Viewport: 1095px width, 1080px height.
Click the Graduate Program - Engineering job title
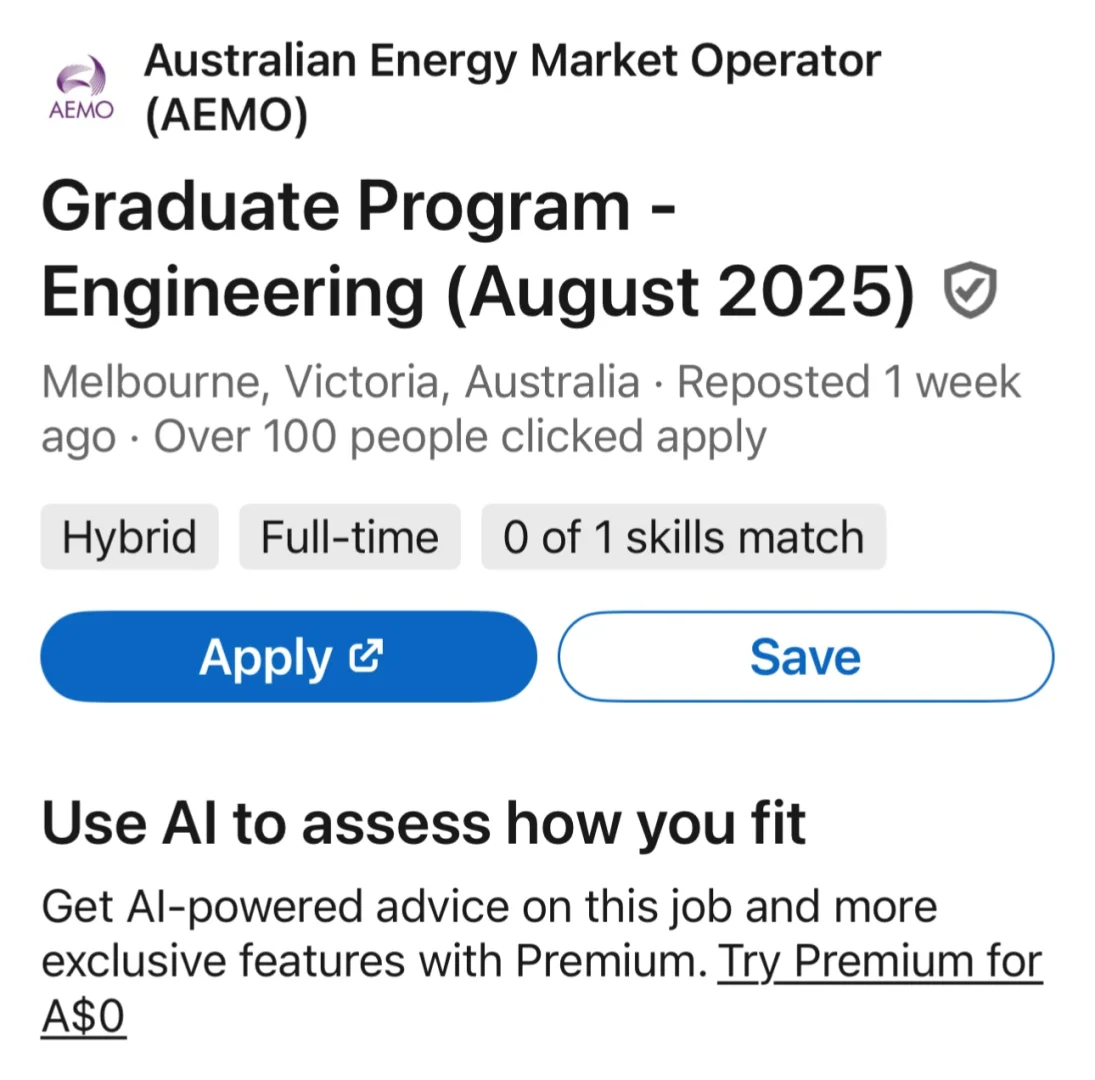point(360,208)
